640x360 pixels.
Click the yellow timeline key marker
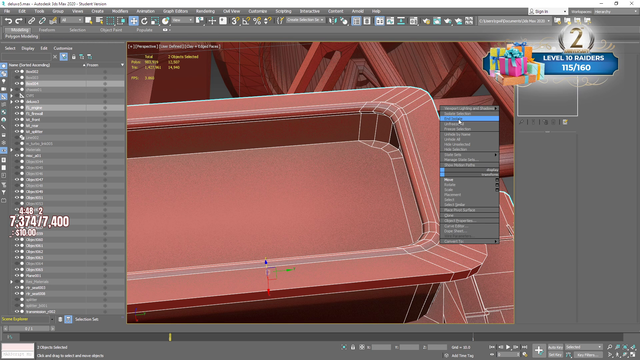pos(170,337)
